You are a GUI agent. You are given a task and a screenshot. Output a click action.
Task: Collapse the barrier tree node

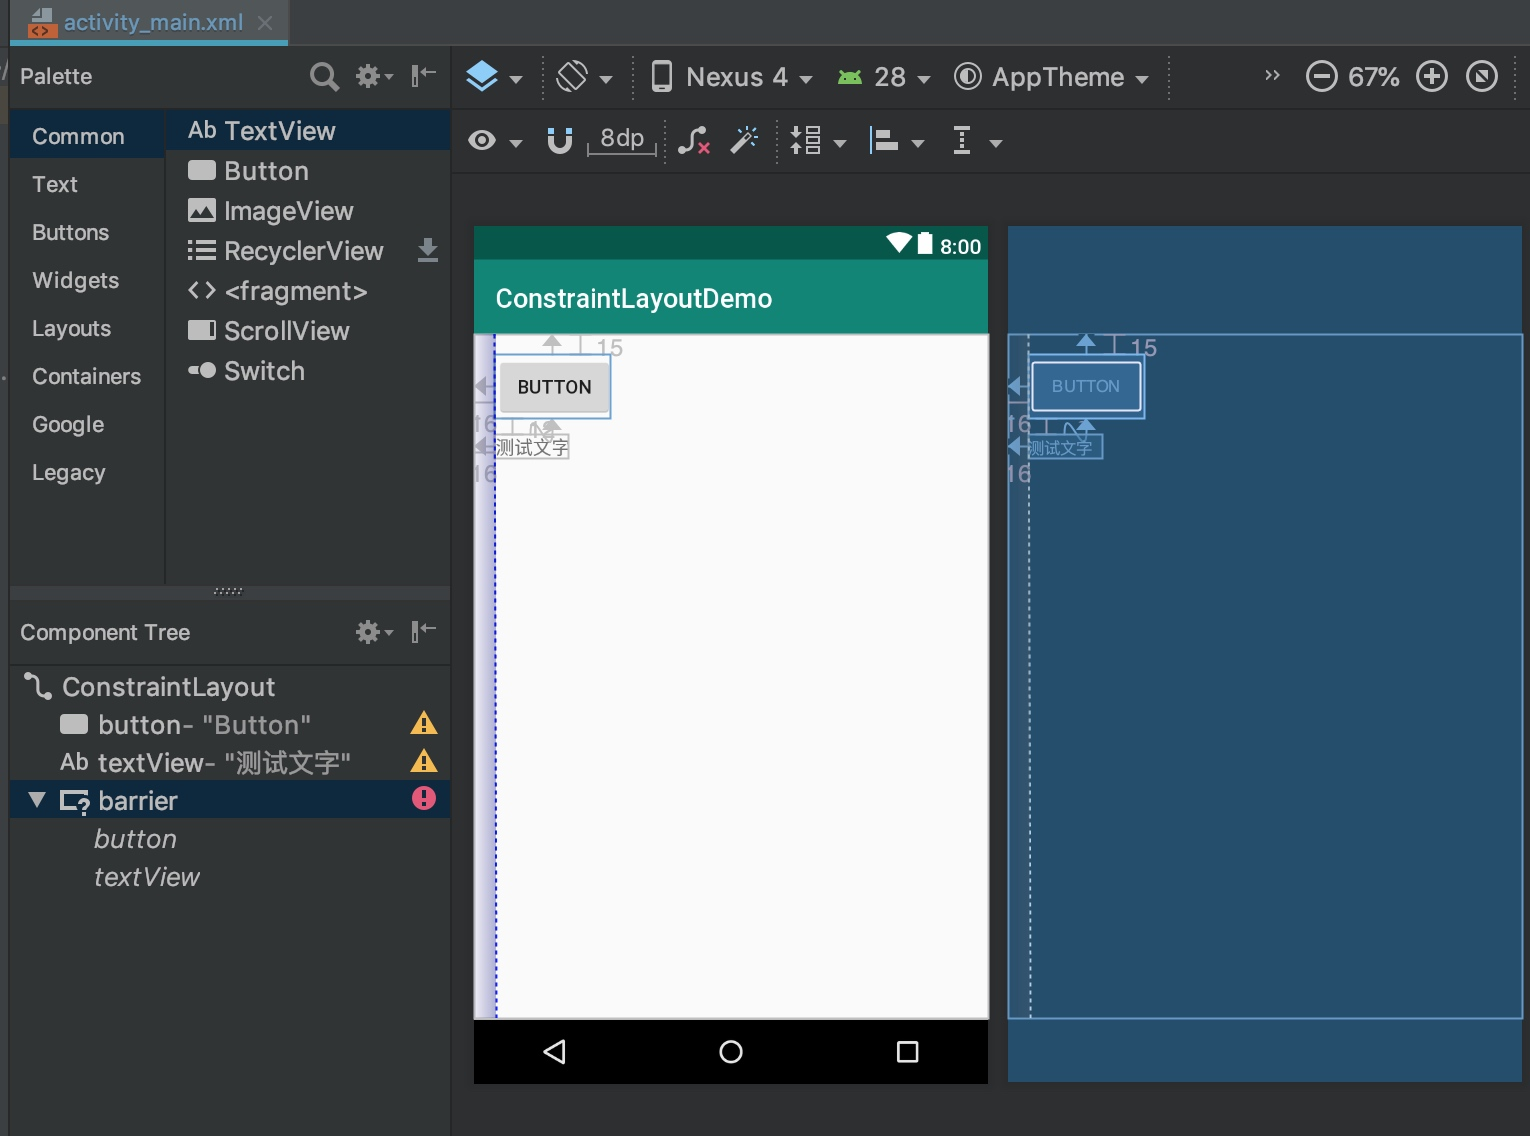(37, 800)
